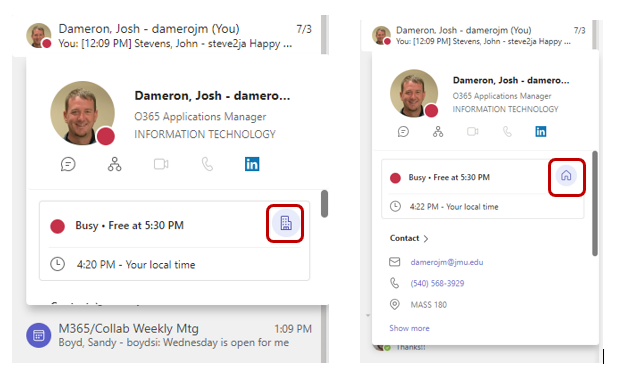The width and height of the screenshot is (618, 383).
Task: Expand the Contact section chevron
Action: (426, 238)
